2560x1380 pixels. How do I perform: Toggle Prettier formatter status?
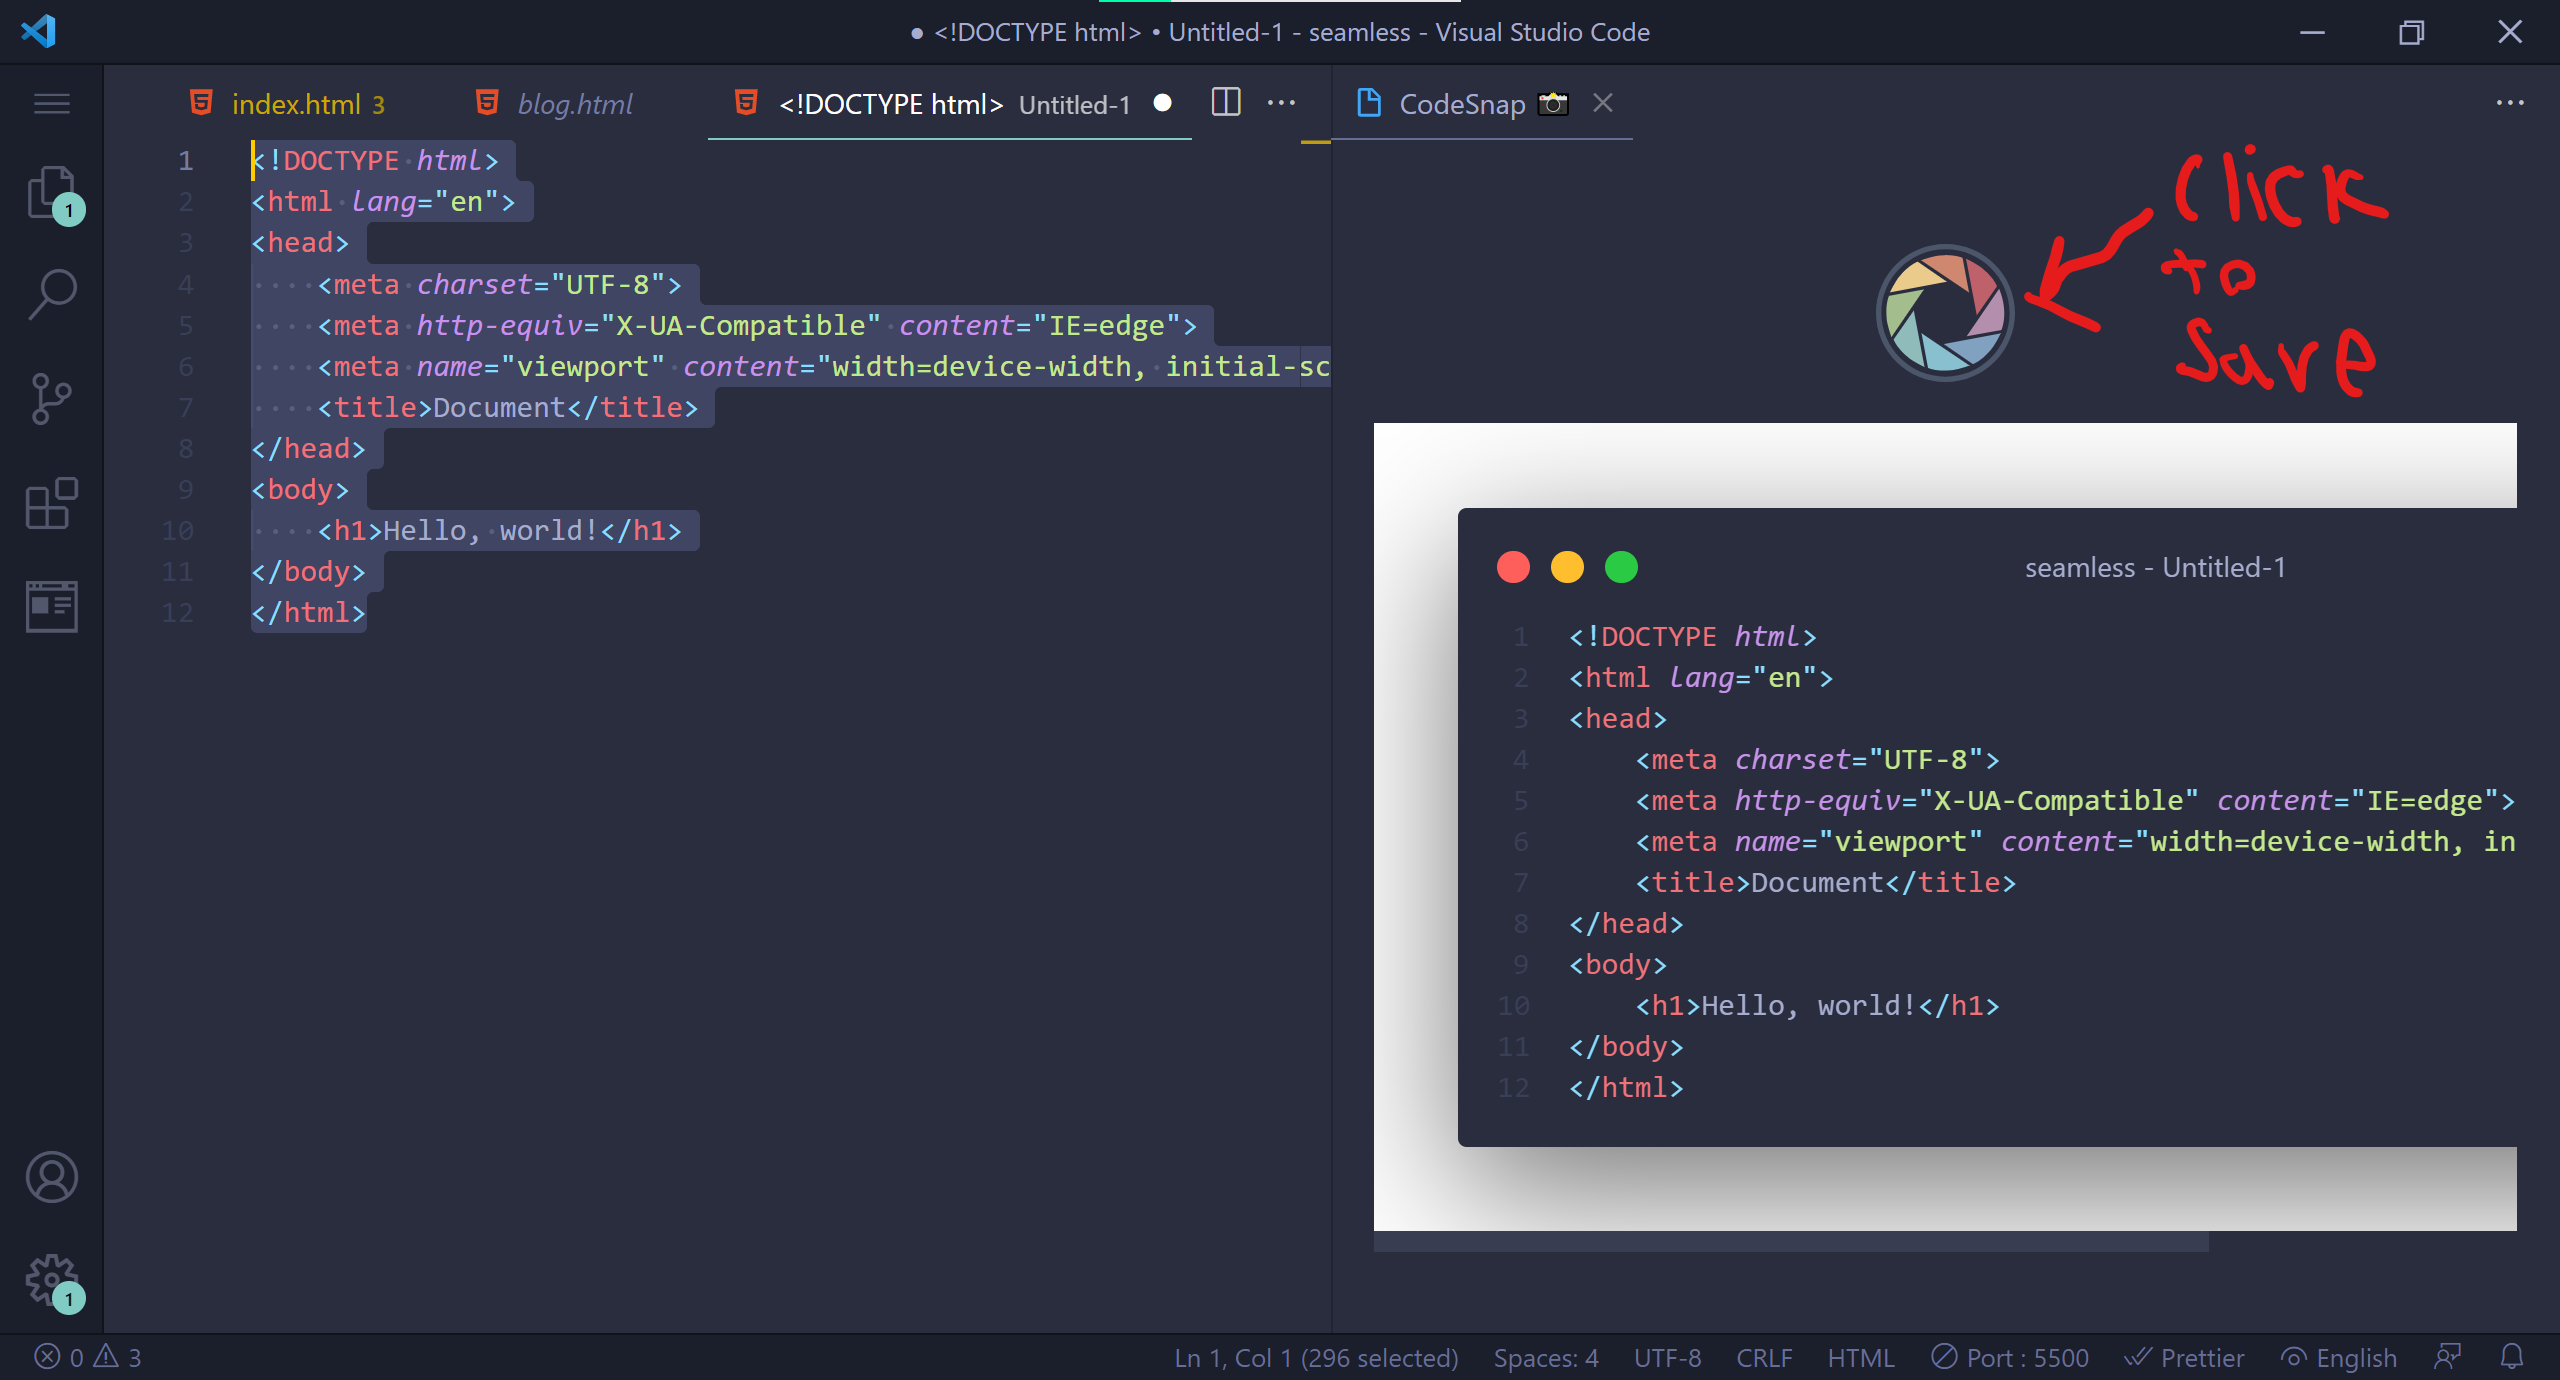click(x=2185, y=1357)
